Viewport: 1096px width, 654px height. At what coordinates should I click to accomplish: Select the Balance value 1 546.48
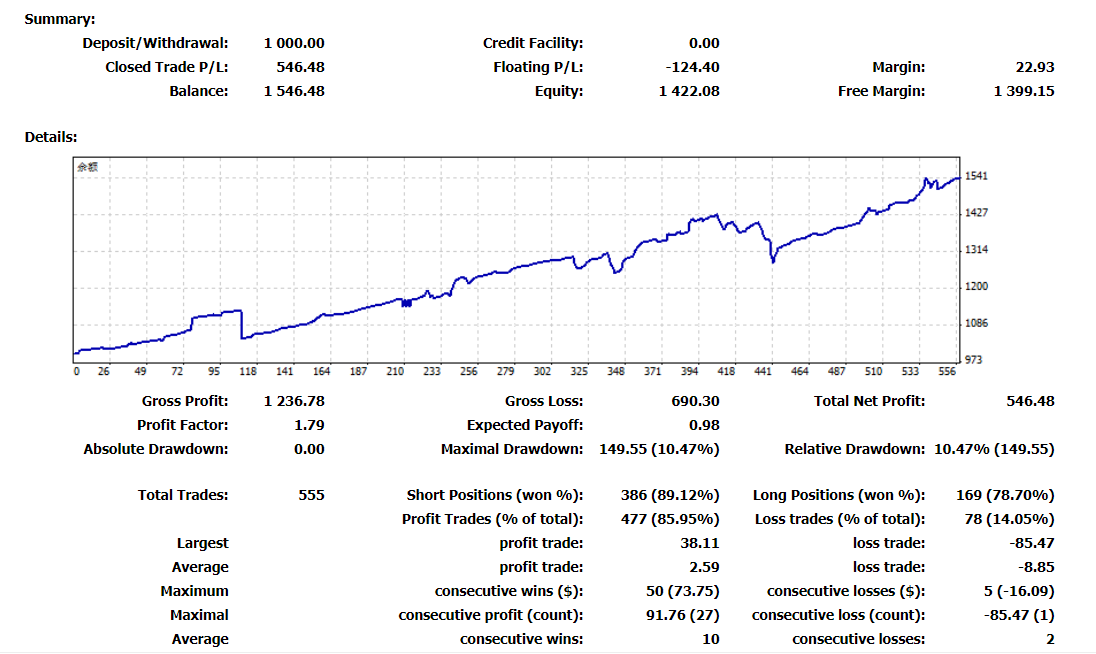point(294,91)
